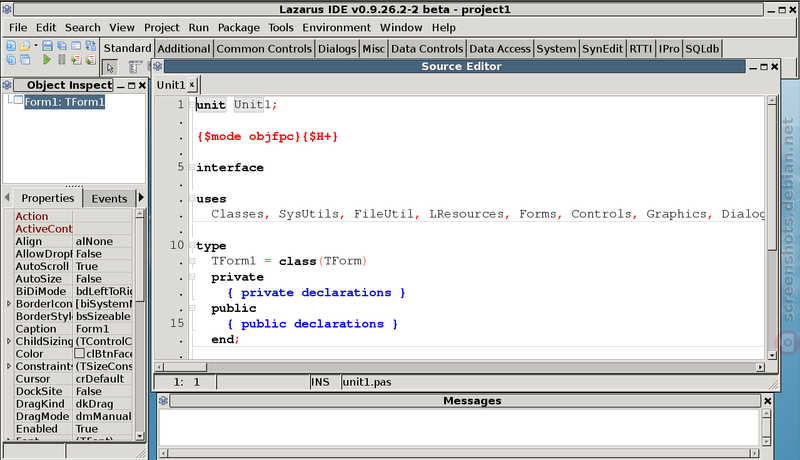Screen dimensions: 800x460
Task: Click the View Forms icon
Action: pos(24,60)
